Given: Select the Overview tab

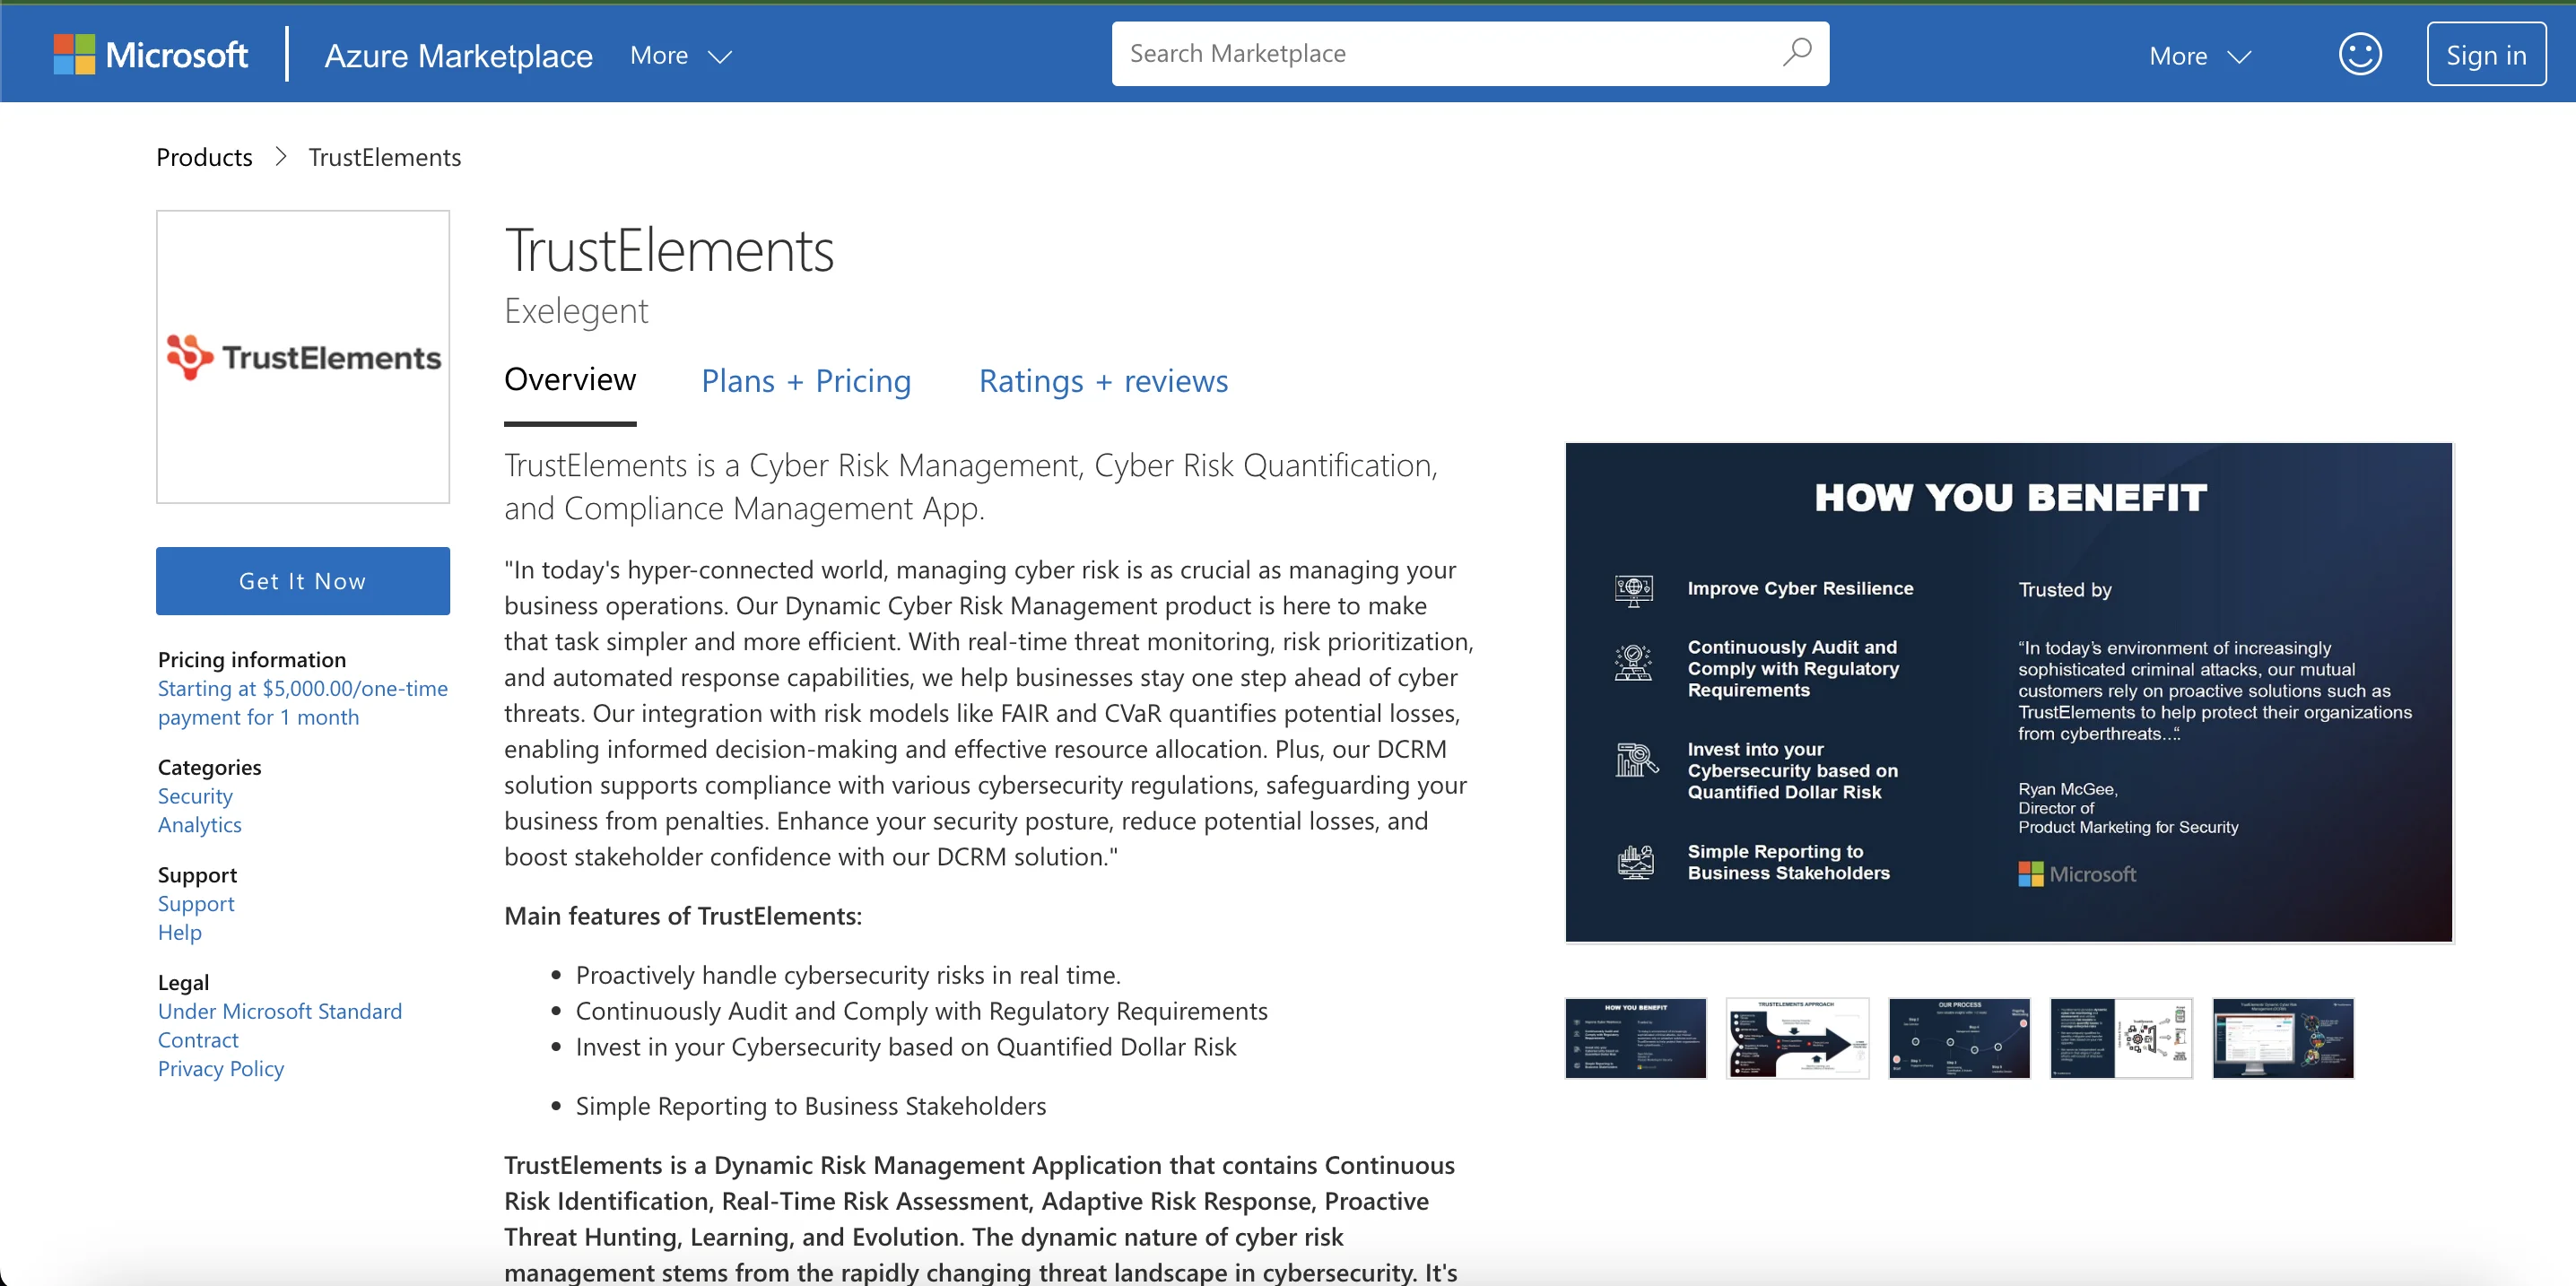Looking at the screenshot, I should [x=570, y=380].
